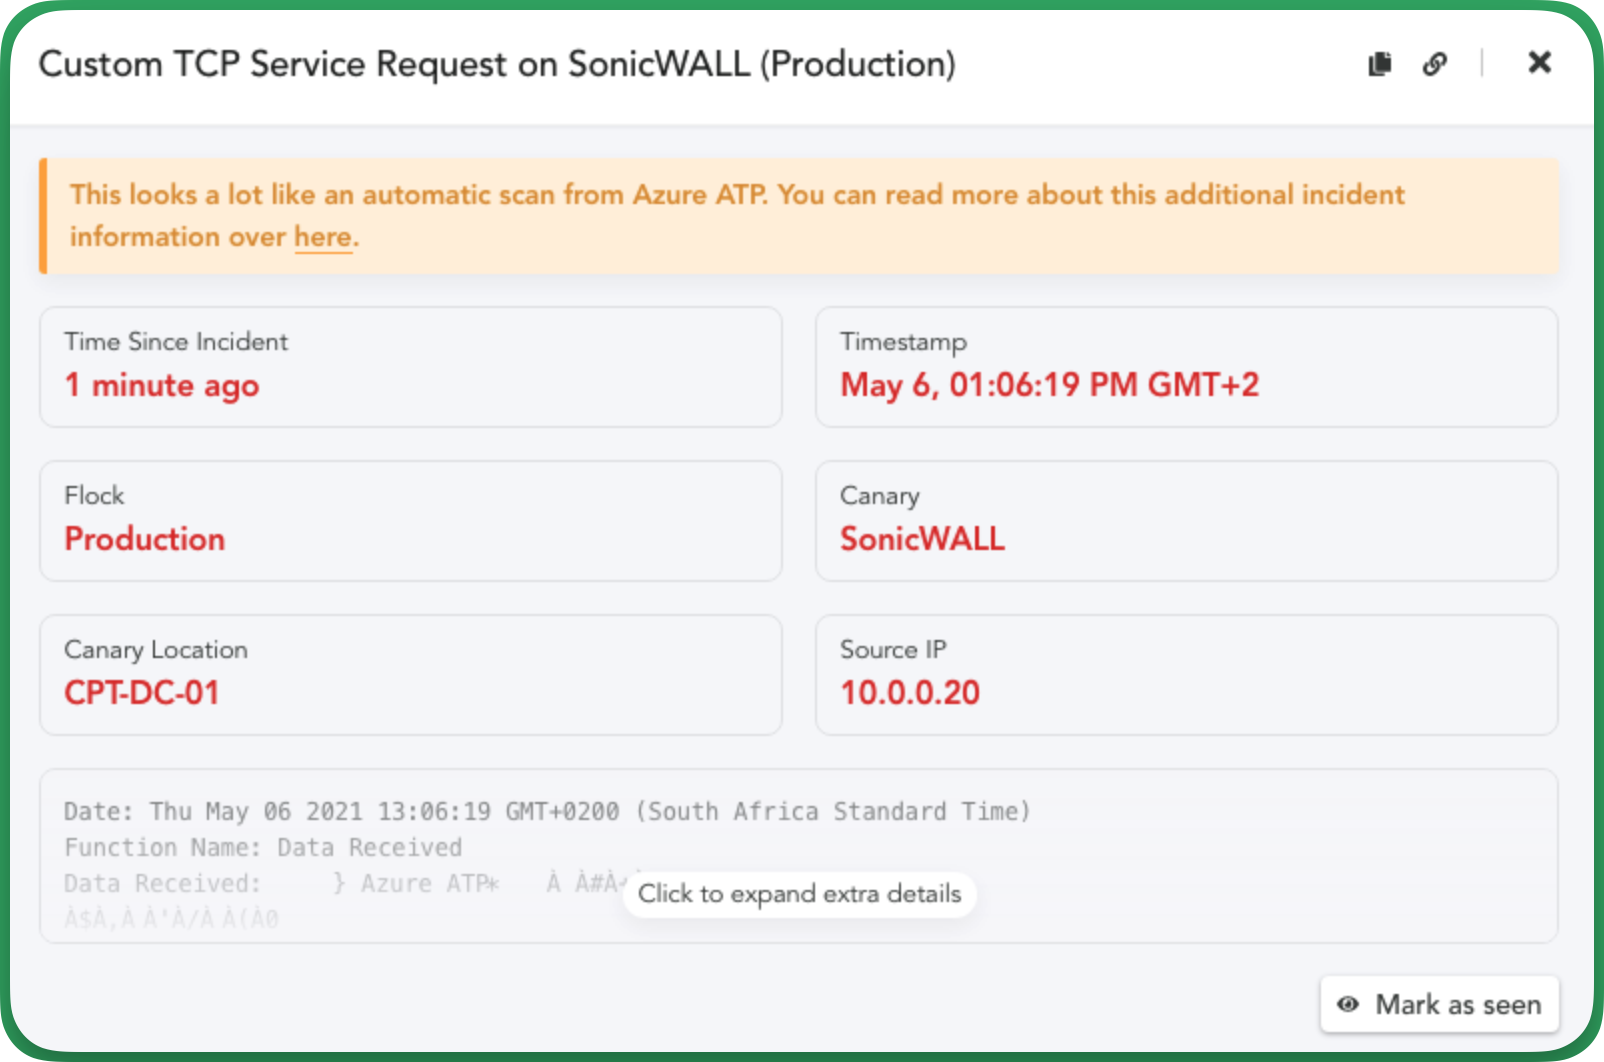1604x1062 pixels.
Task: Click the Canary name SonicWALL
Action: 922,539
